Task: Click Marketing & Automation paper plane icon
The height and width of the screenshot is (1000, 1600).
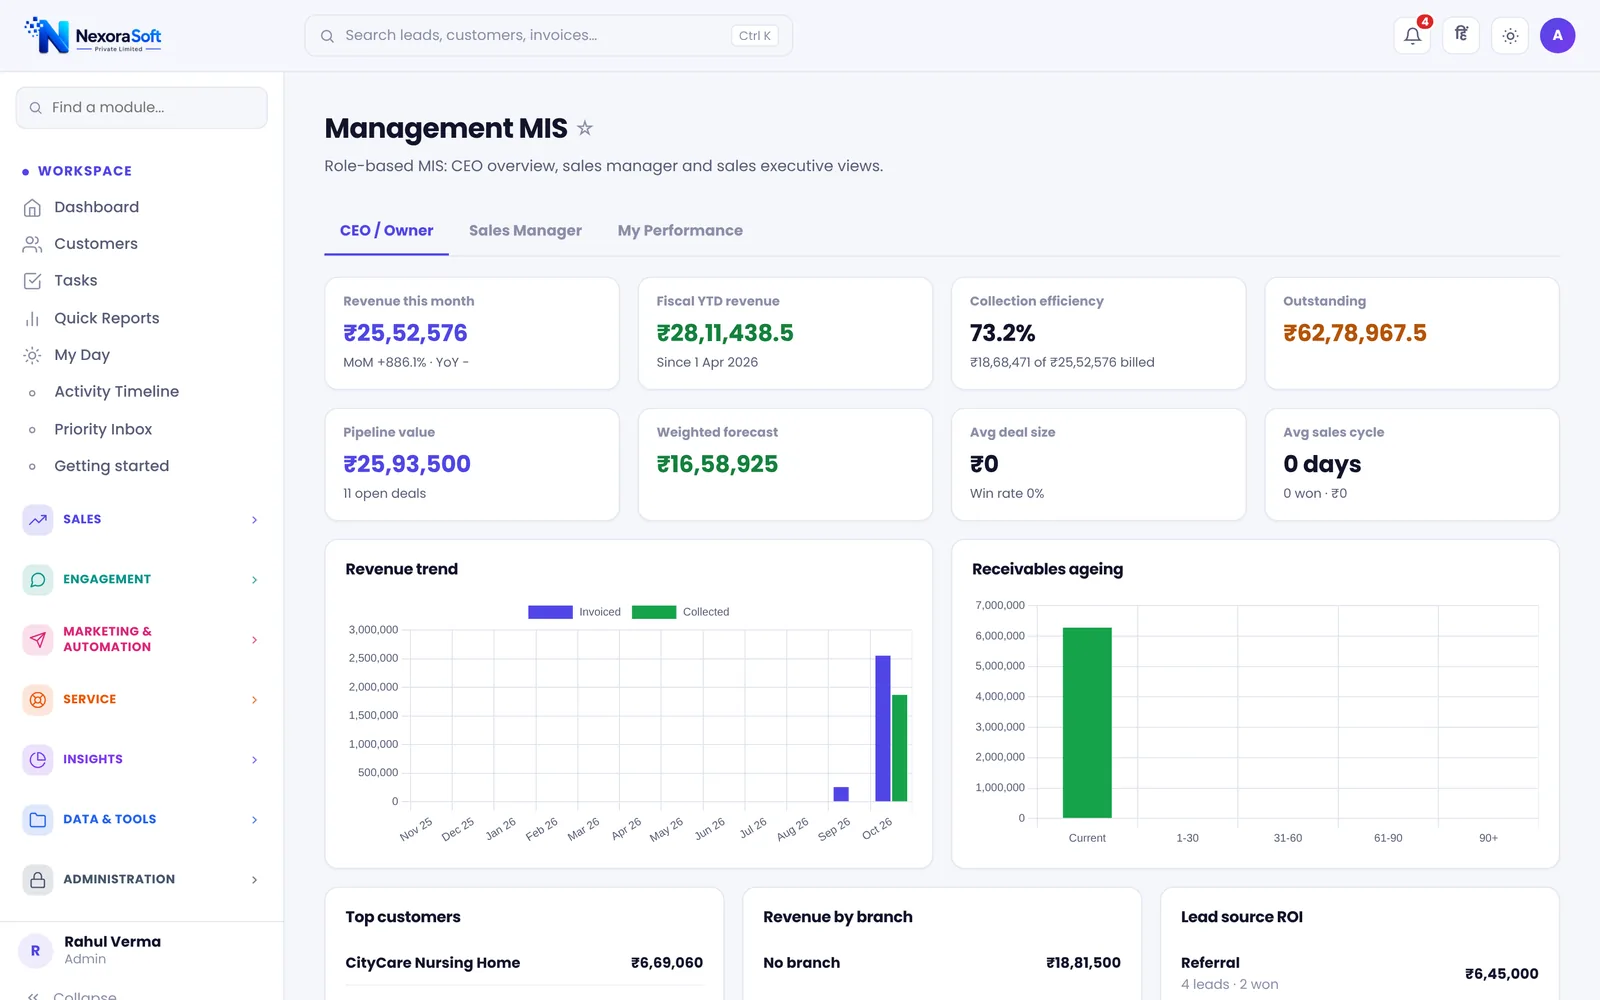Action: (38, 640)
